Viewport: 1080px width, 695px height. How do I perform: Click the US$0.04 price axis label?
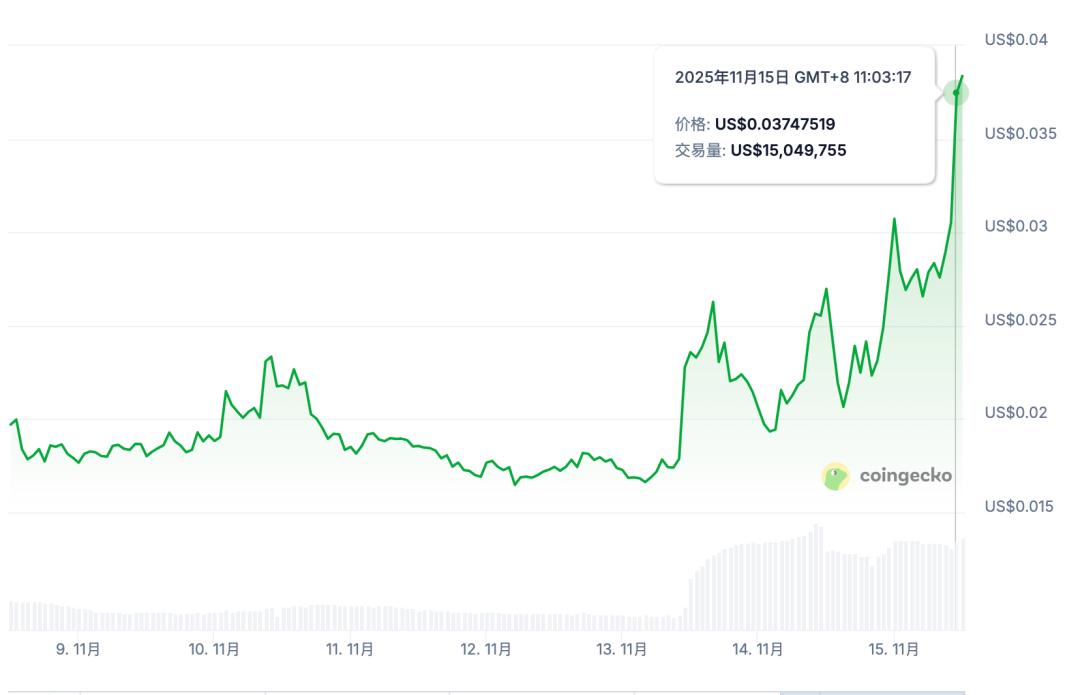[1016, 40]
